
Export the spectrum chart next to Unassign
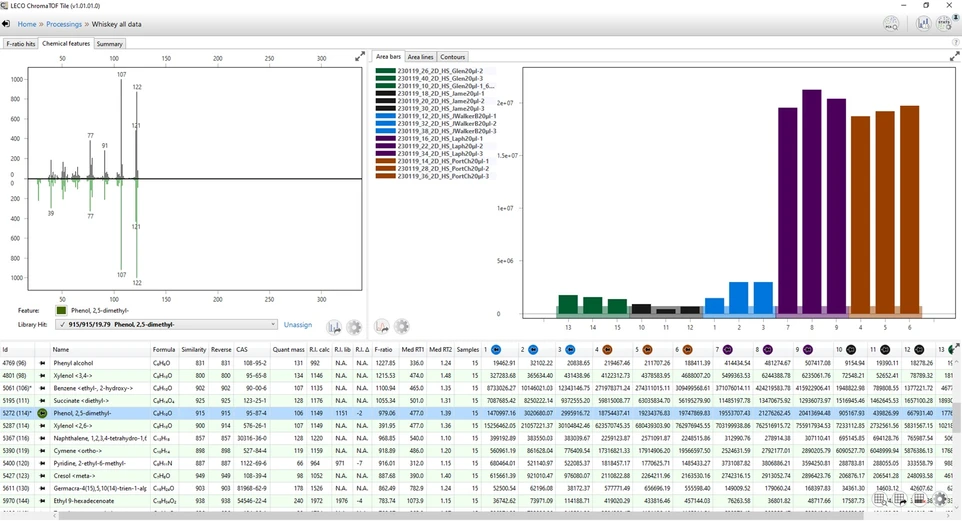point(334,327)
